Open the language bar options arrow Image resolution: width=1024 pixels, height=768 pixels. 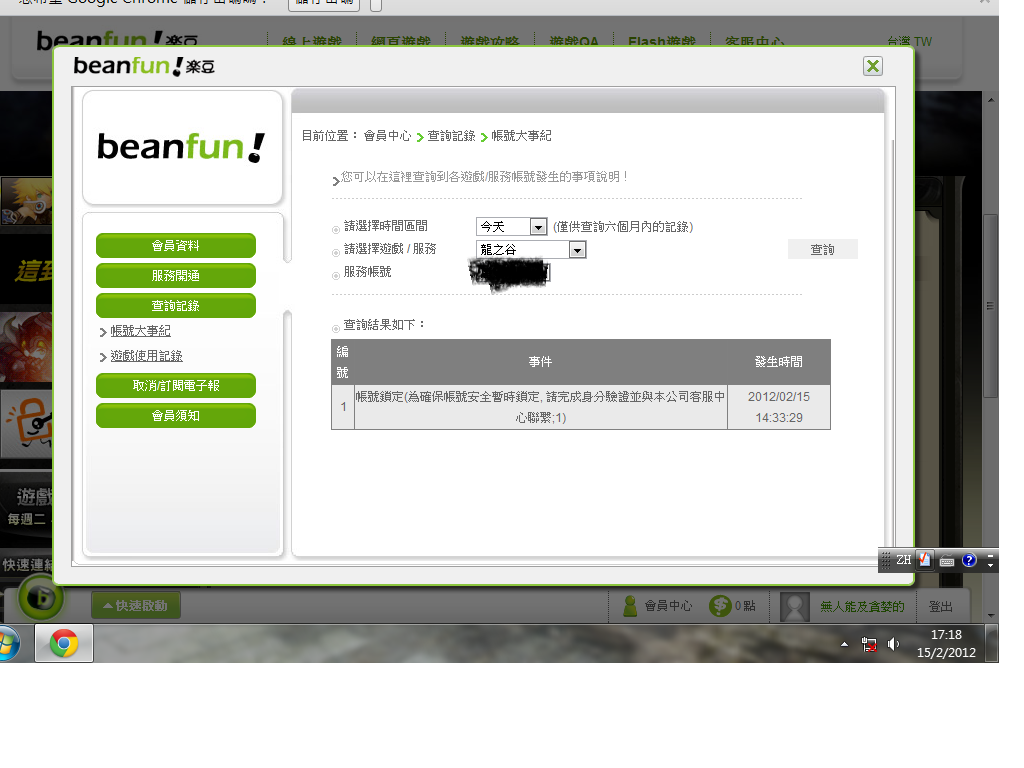pos(990,564)
